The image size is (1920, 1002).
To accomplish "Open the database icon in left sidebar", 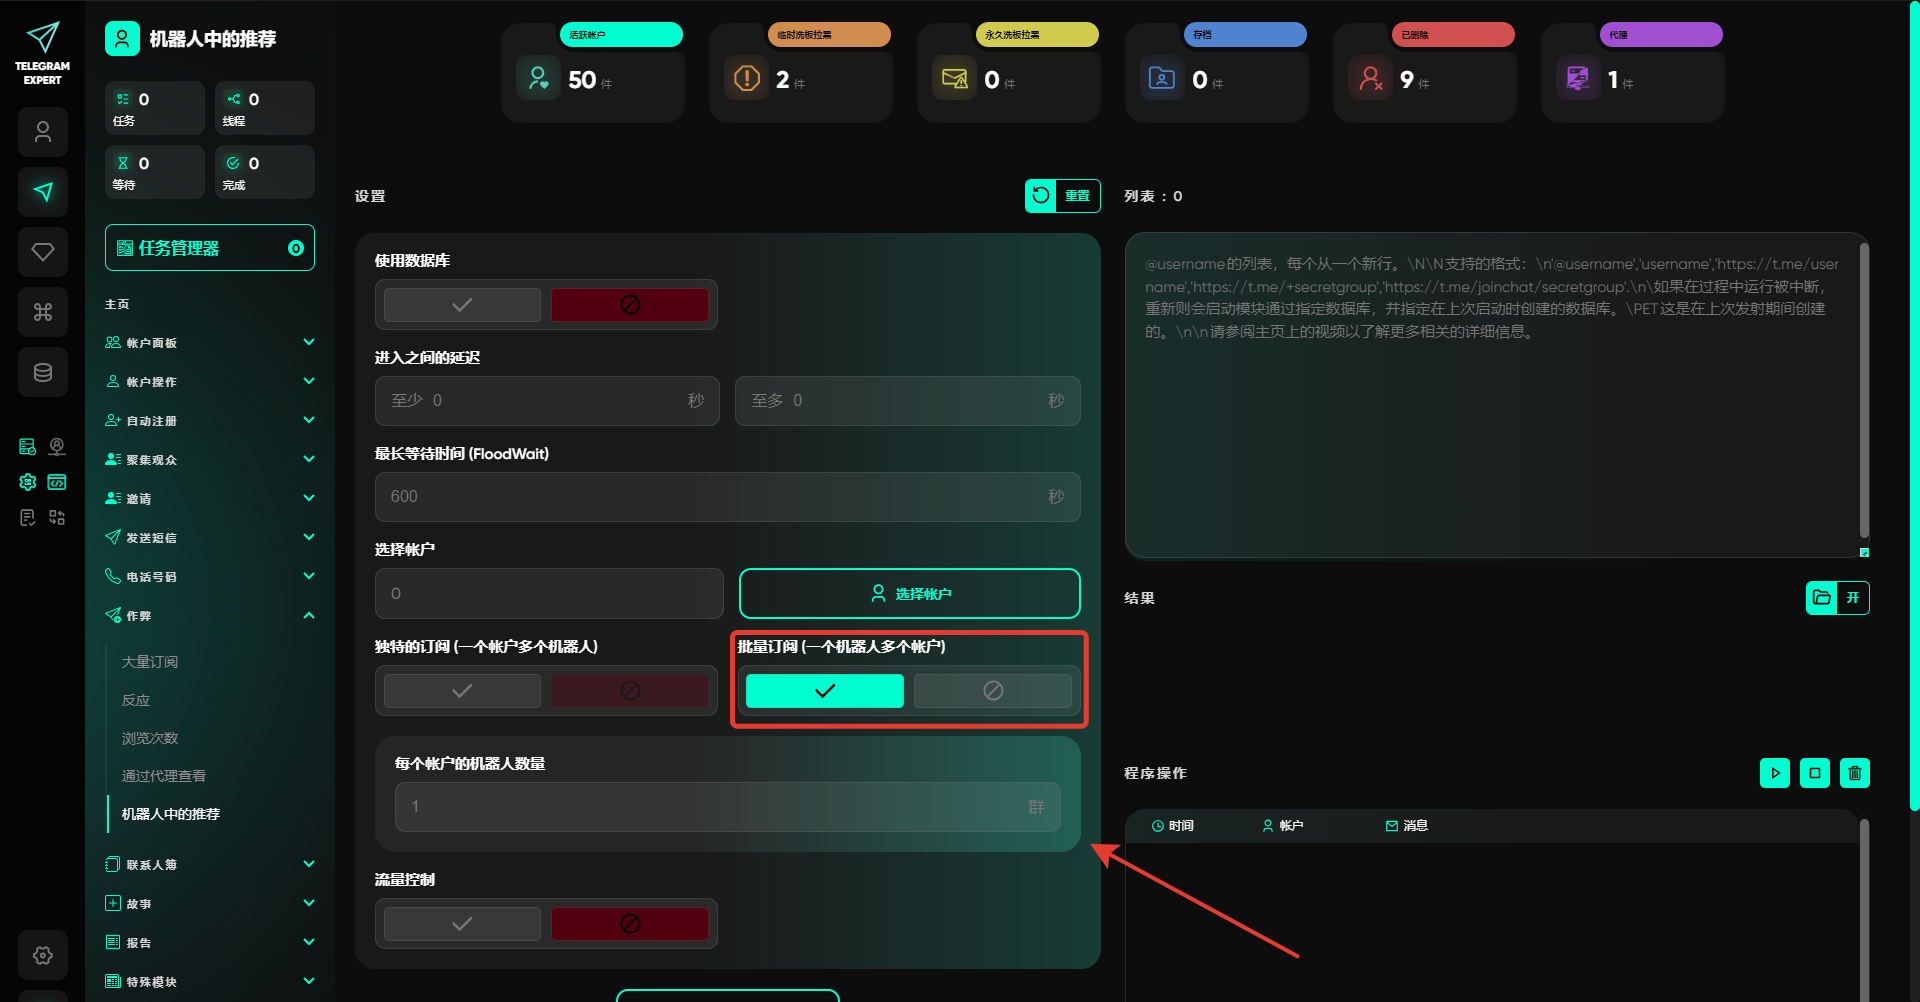I will (43, 373).
